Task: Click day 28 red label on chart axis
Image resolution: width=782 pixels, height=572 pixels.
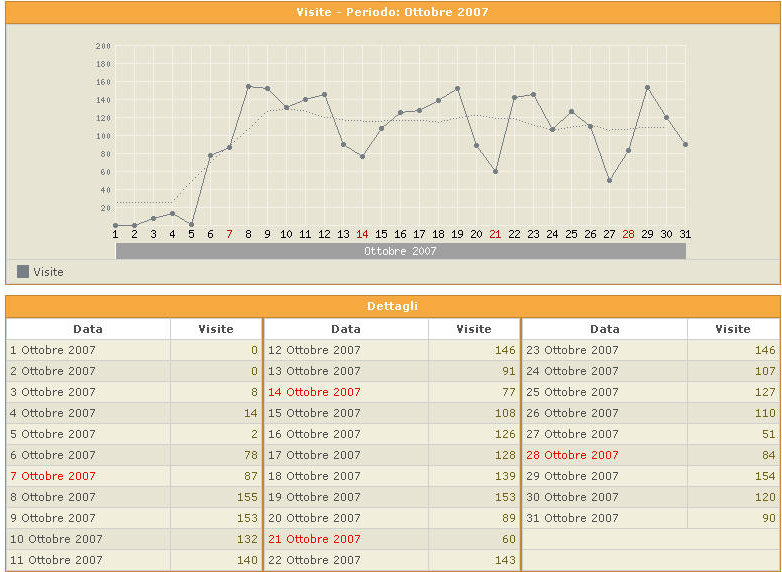Action: tap(628, 234)
